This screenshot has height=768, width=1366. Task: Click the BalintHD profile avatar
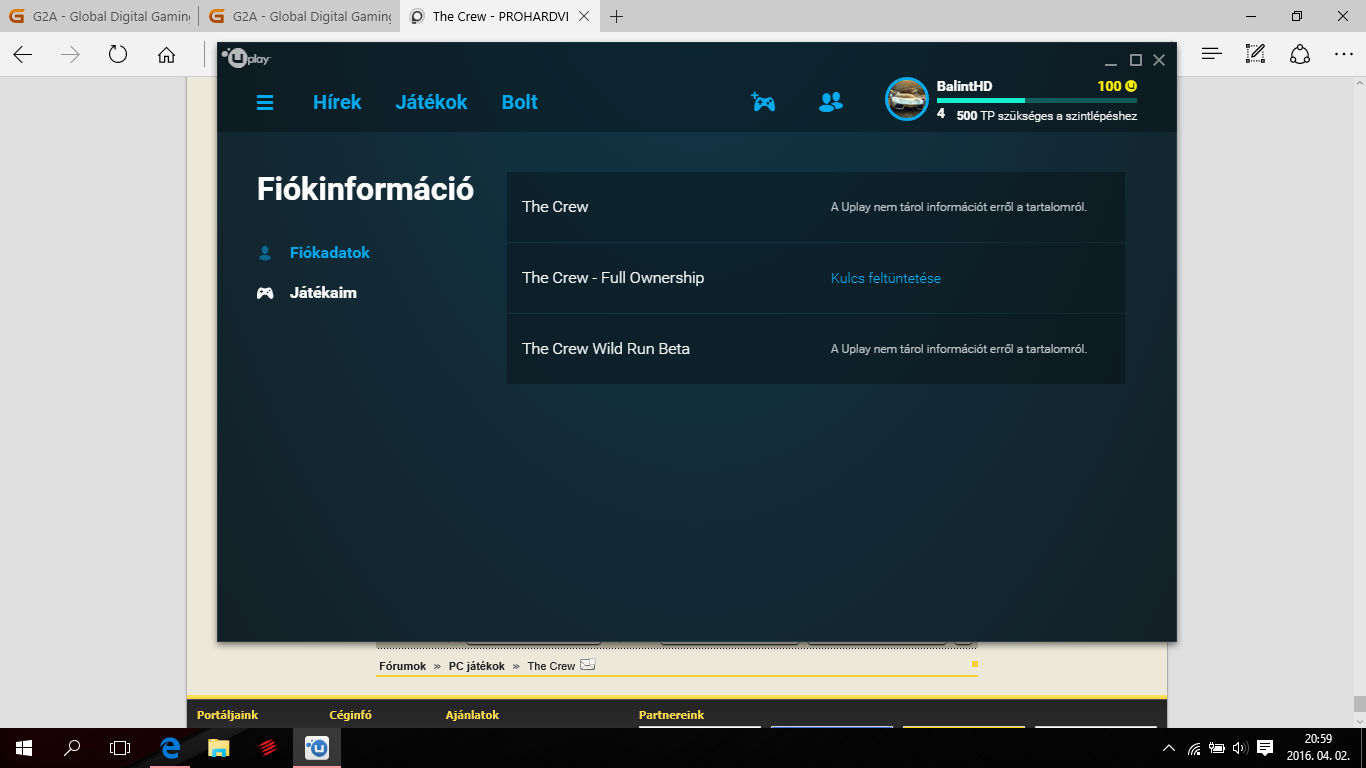(907, 99)
